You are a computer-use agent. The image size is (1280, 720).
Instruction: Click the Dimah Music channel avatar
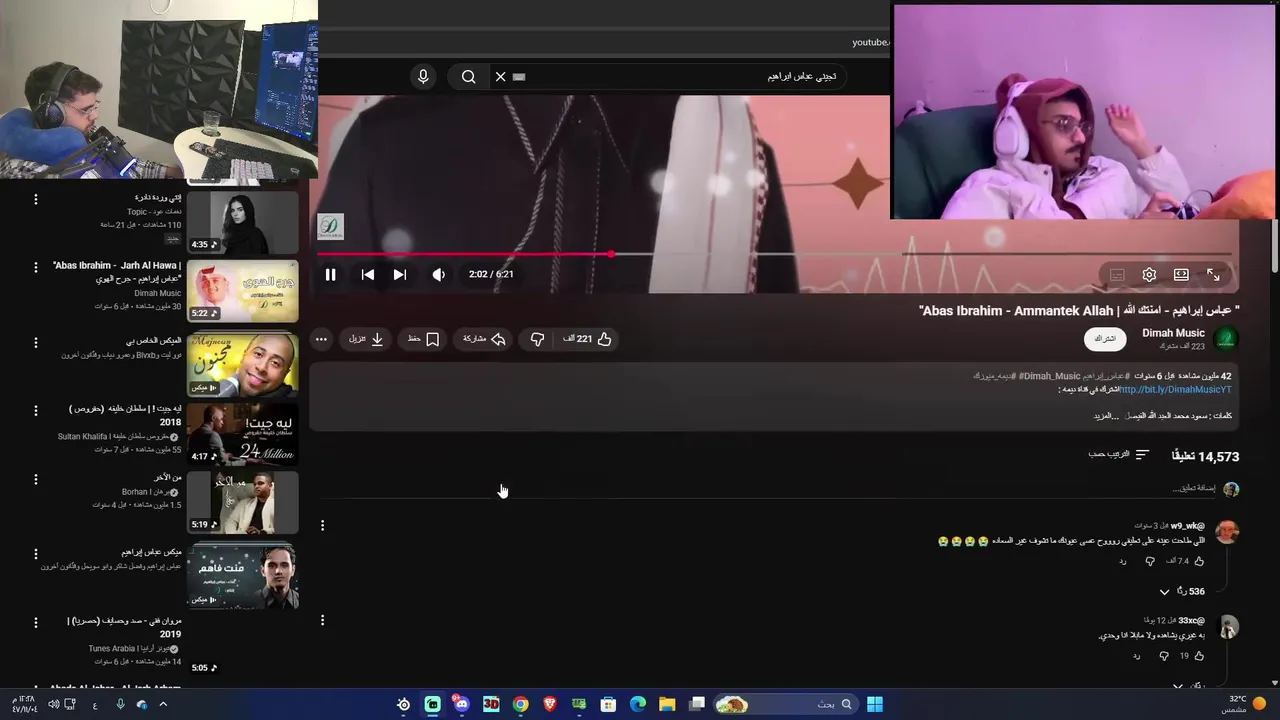[x=1226, y=338]
